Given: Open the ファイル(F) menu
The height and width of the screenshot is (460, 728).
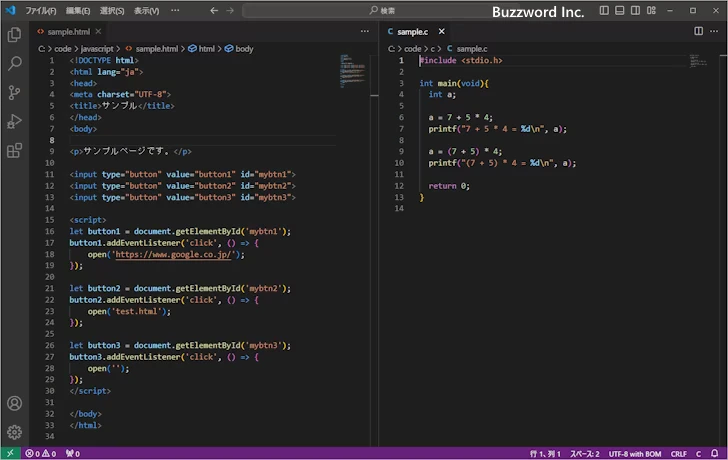Looking at the screenshot, I should (41, 10).
